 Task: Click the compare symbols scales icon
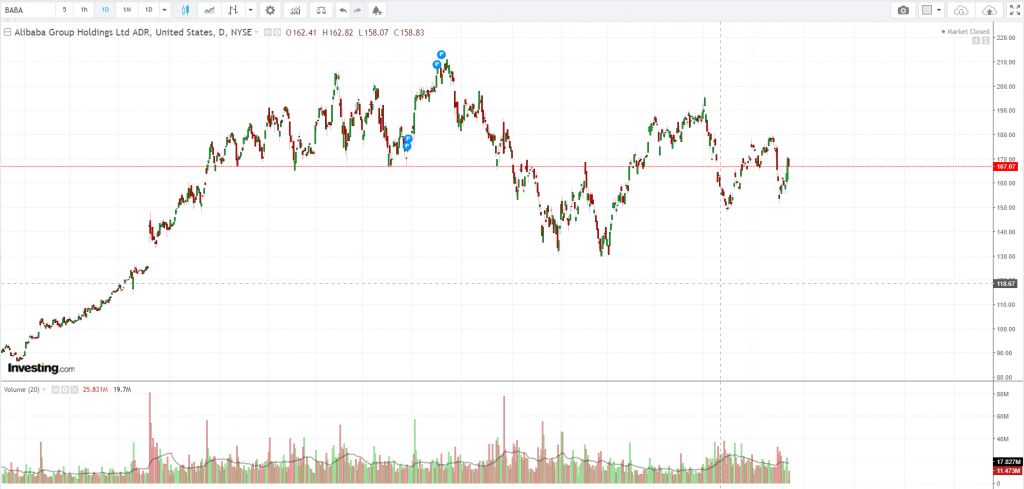coord(322,10)
